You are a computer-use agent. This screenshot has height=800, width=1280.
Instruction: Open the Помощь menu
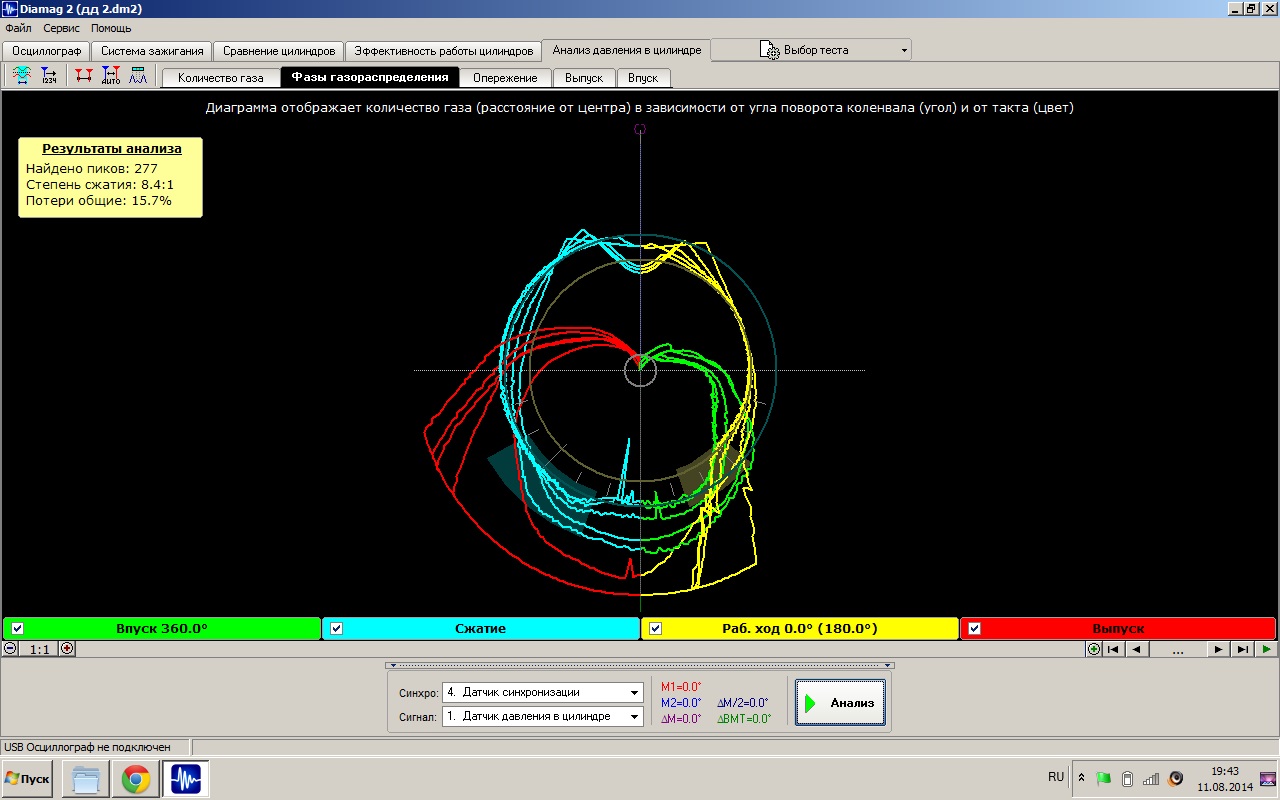pyautogui.click(x=111, y=28)
